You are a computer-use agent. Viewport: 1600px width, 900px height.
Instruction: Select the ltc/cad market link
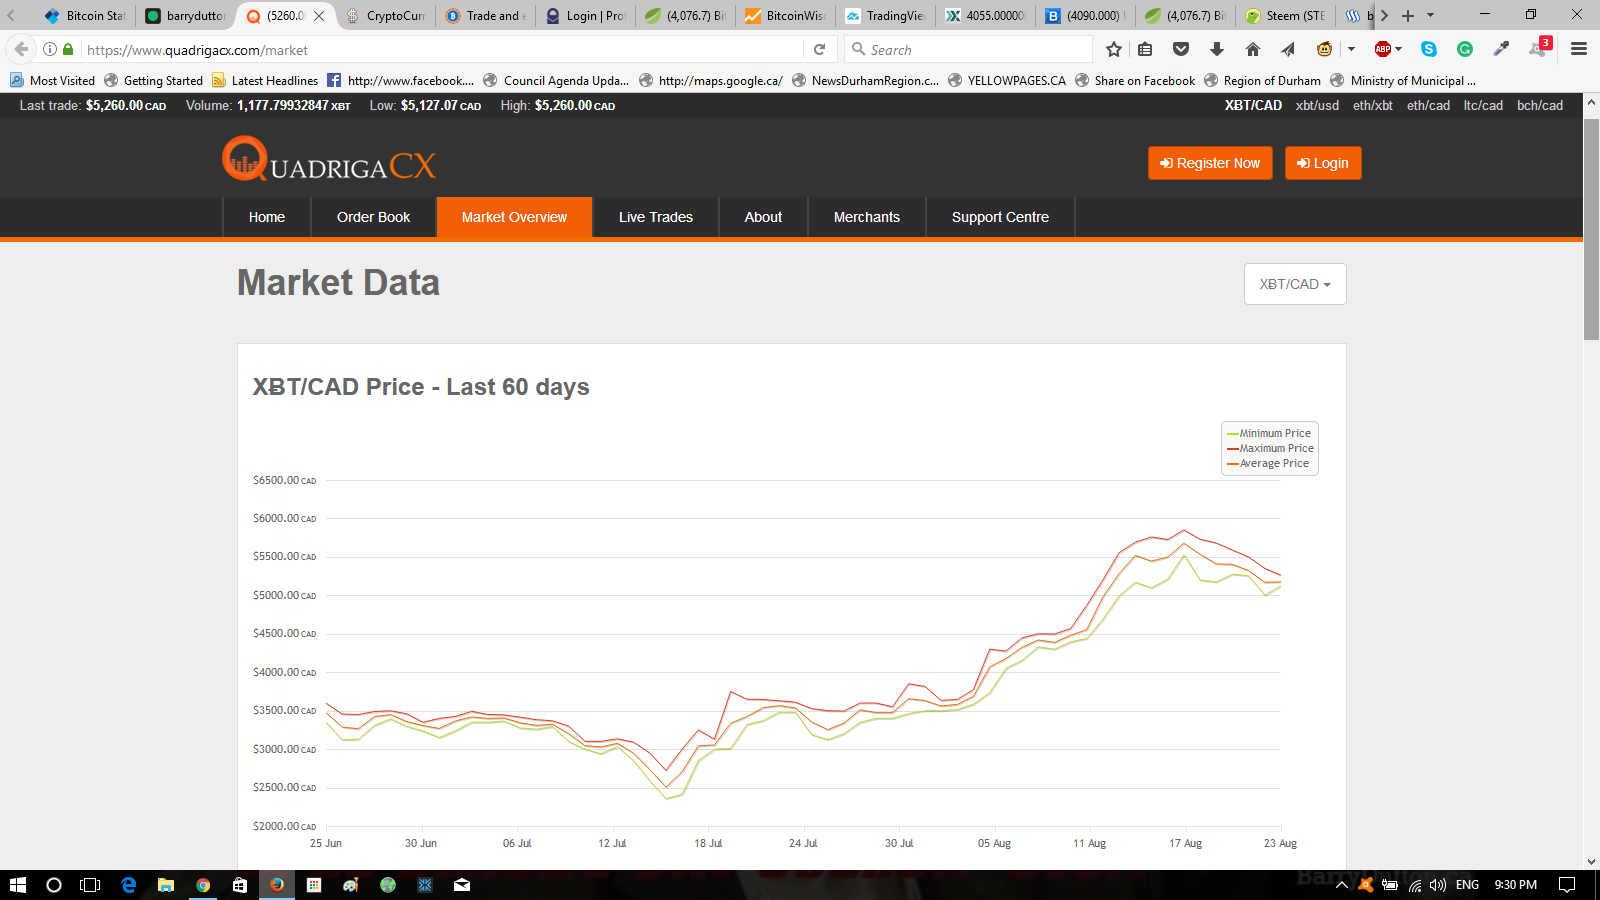tap(1483, 105)
